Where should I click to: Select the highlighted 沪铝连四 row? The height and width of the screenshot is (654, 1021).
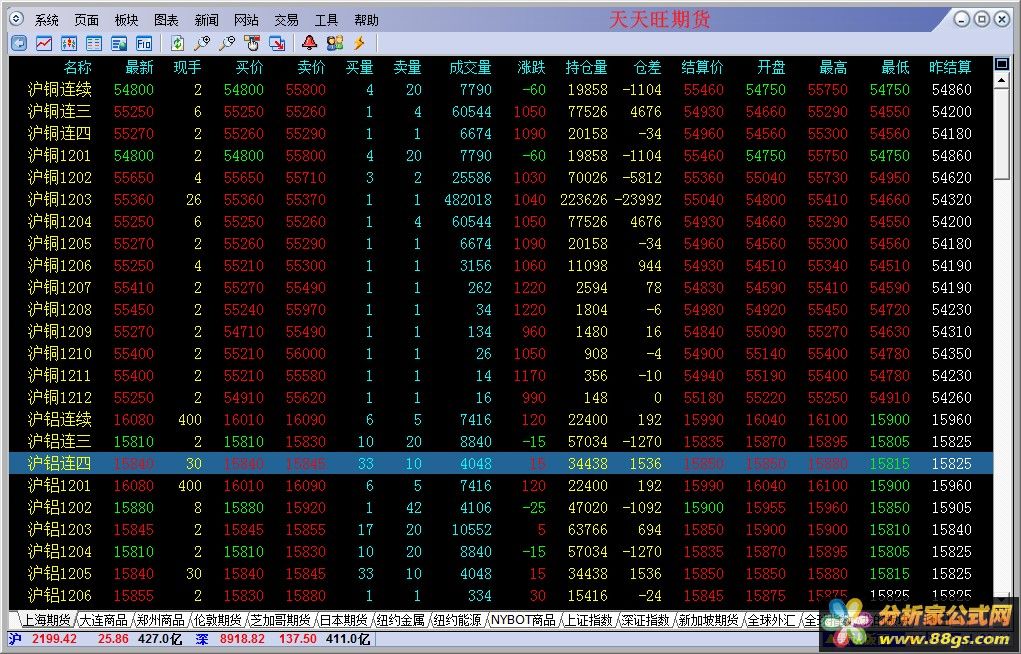[x=501, y=464]
